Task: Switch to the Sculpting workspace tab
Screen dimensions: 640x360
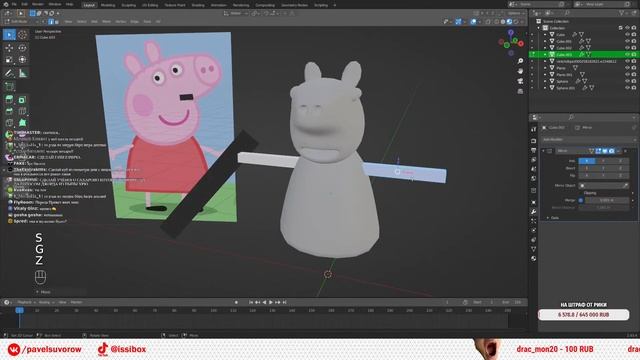Action: (x=129, y=5)
